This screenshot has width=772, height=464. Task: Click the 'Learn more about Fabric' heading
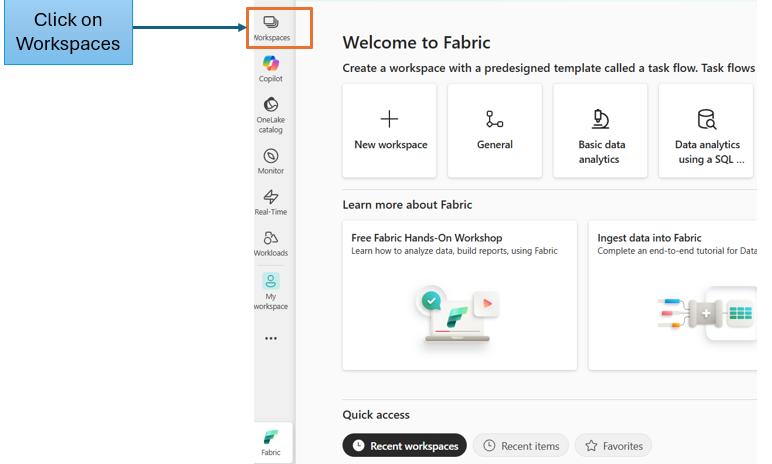(x=407, y=205)
